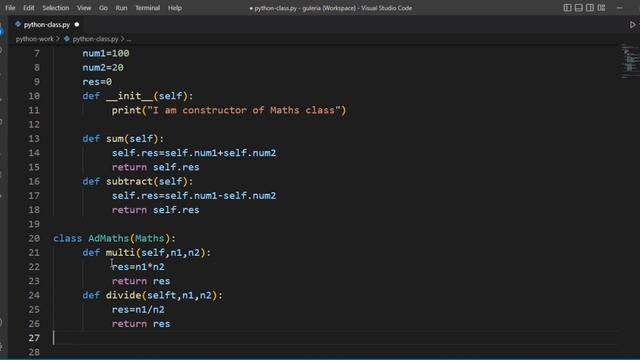Click the sum method name
Image resolution: width=640 pixels, height=360 pixels.
pos(115,139)
